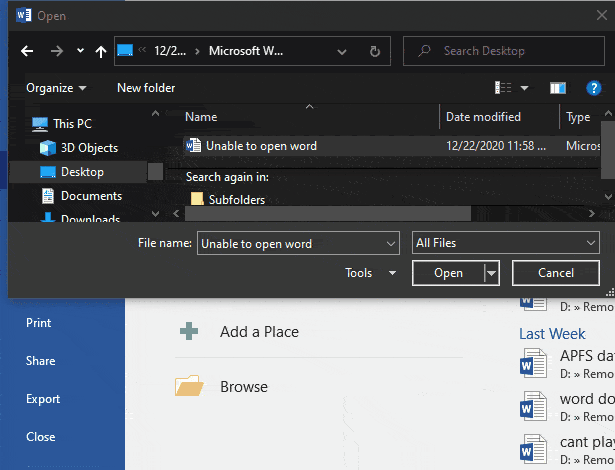
Task: Open the blue Help icon
Action: point(593,88)
